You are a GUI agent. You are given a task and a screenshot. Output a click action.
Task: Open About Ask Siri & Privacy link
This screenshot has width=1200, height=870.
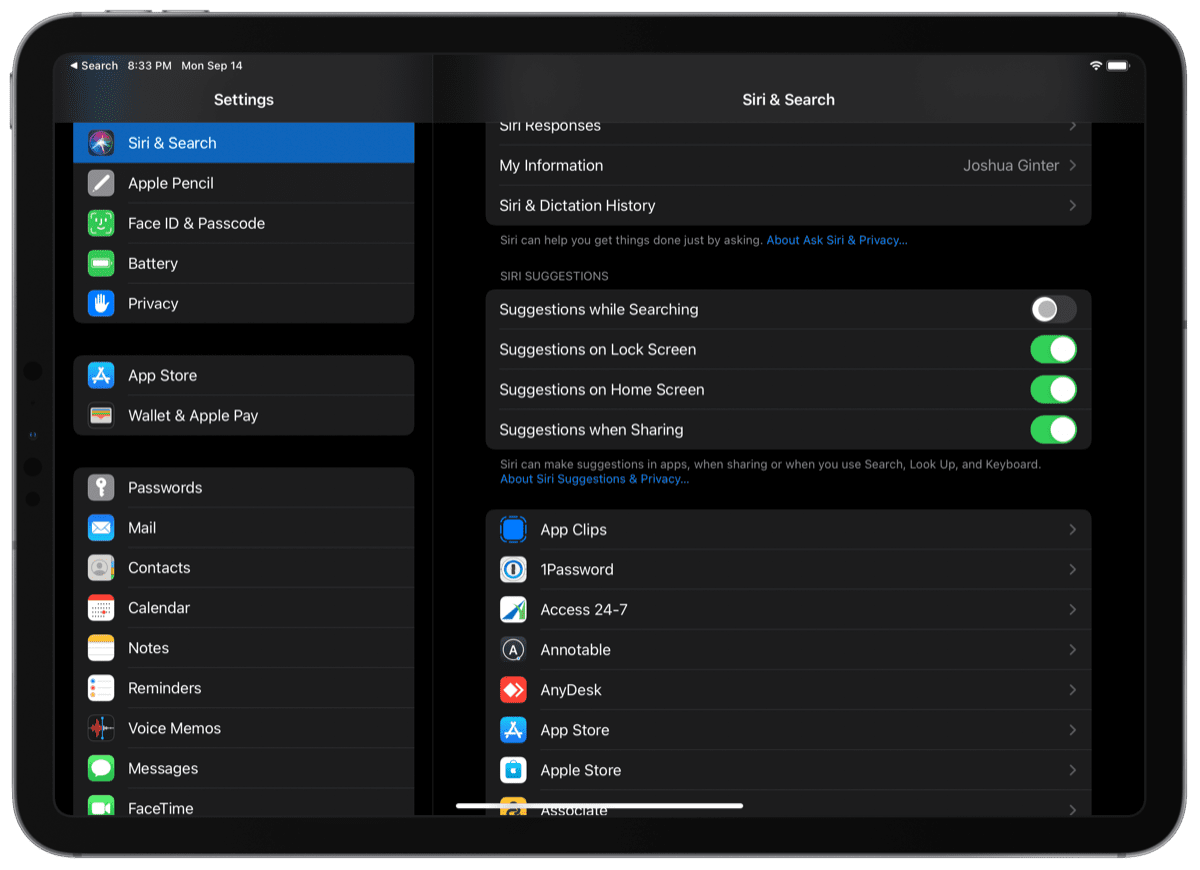837,240
